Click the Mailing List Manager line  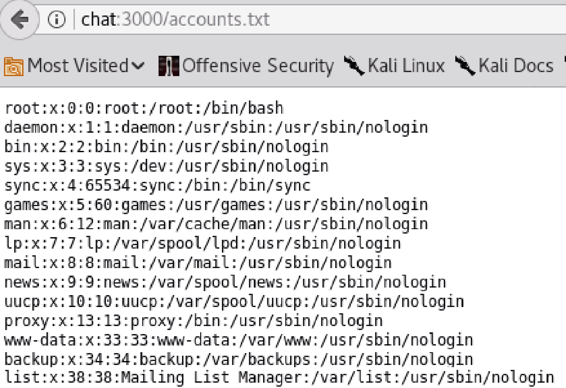click(279, 378)
